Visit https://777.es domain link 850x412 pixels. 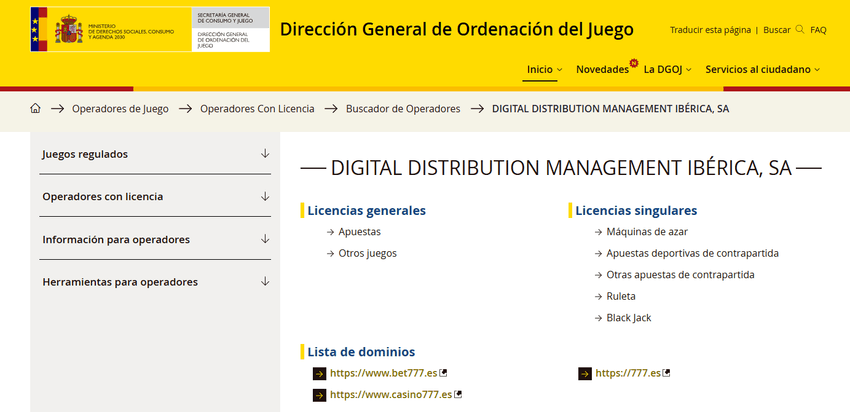tap(628, 373)
